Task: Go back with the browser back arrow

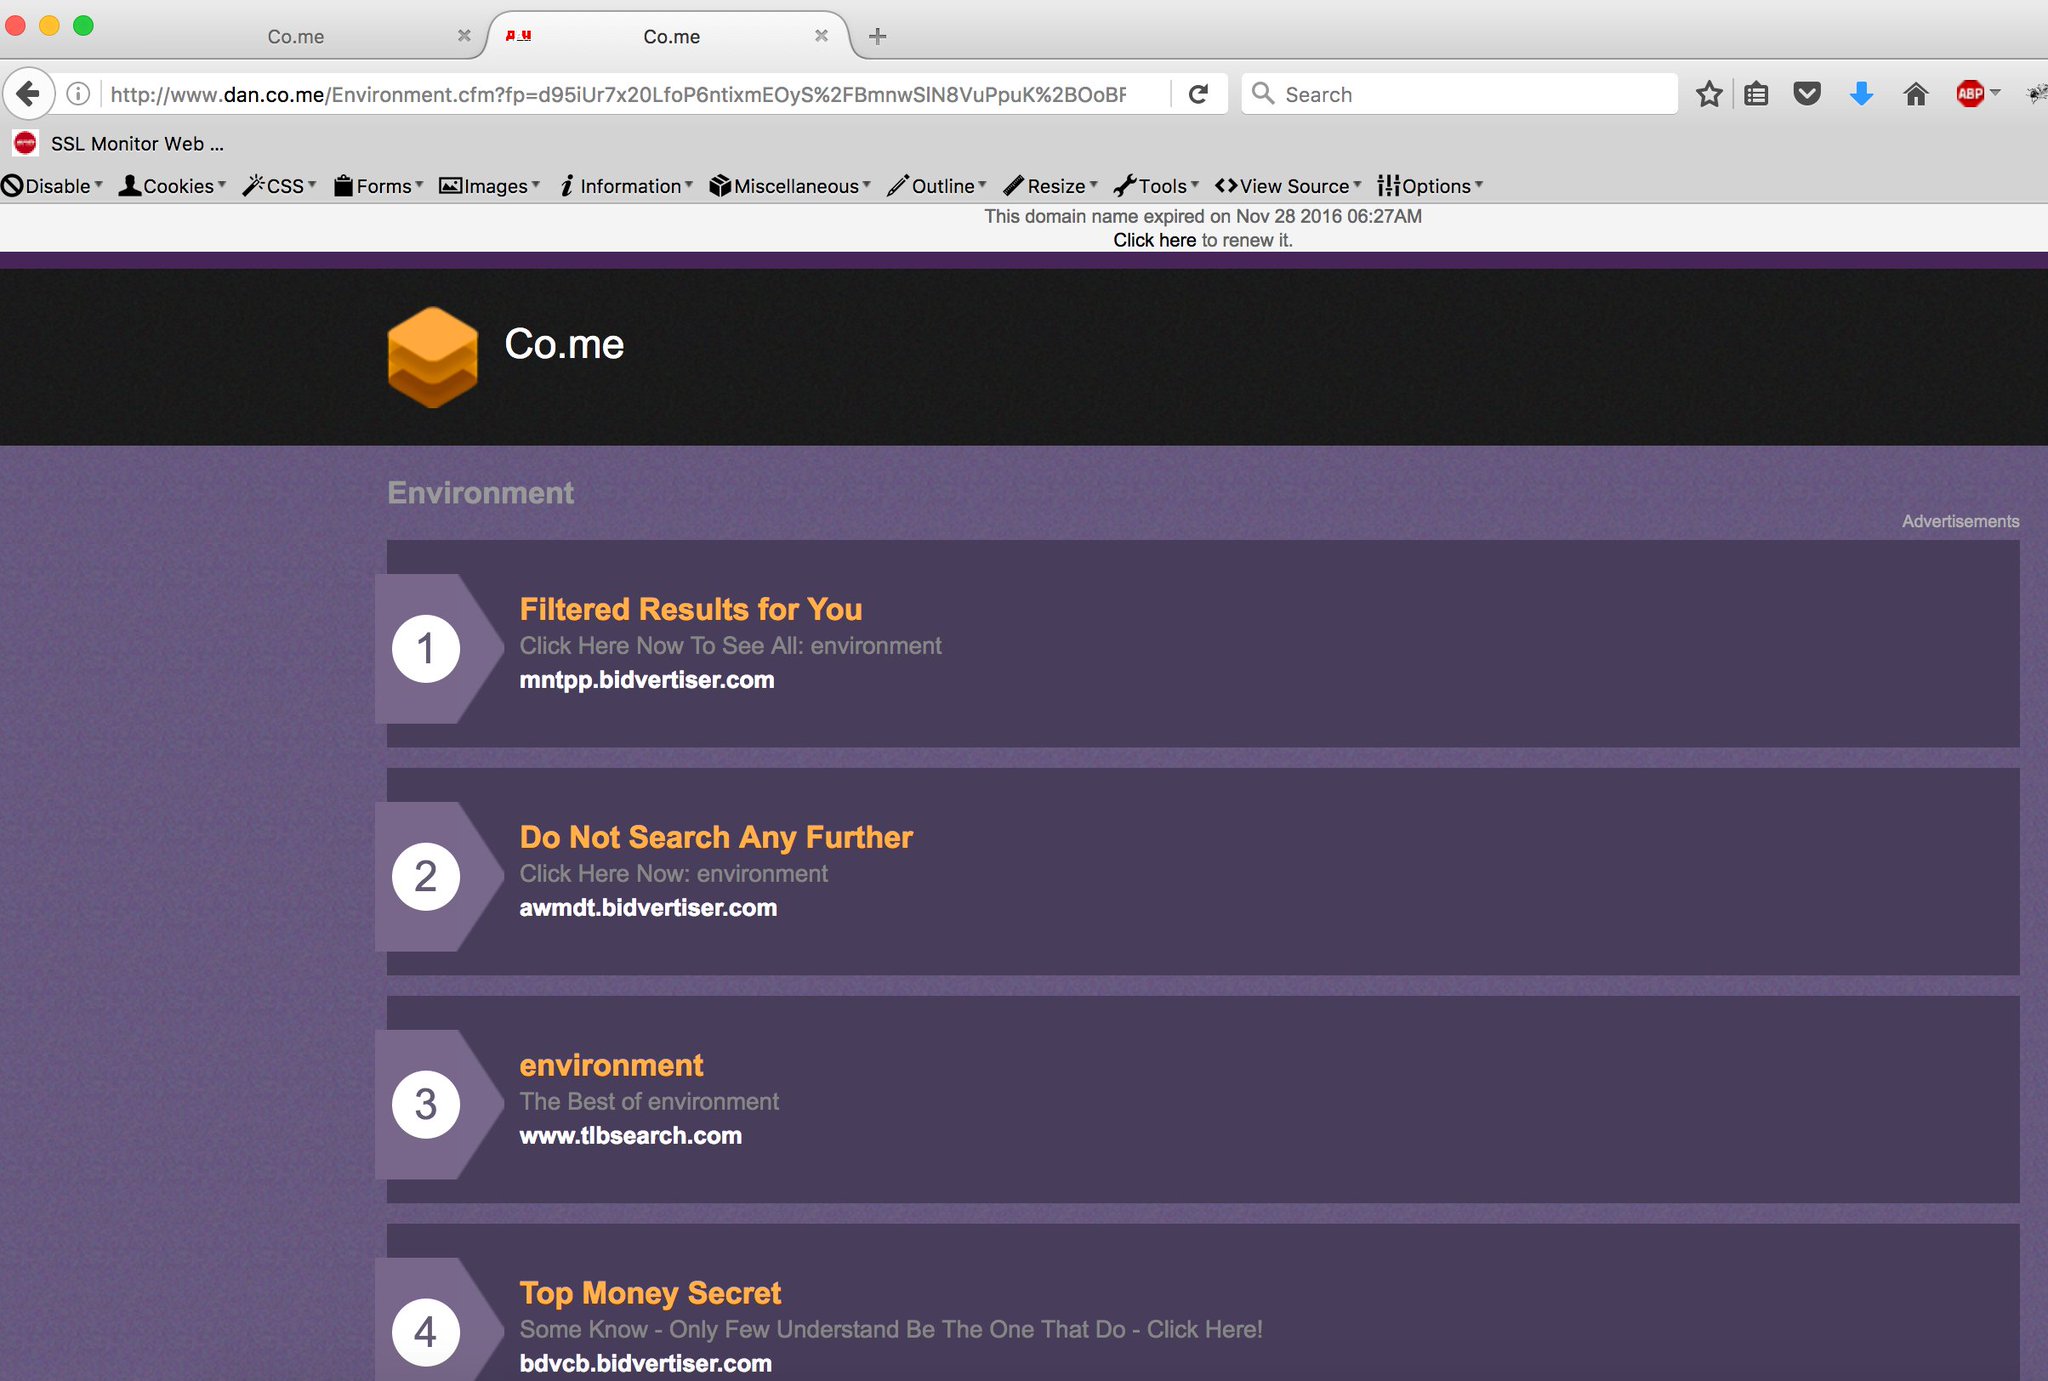Action: coord(28,94)
